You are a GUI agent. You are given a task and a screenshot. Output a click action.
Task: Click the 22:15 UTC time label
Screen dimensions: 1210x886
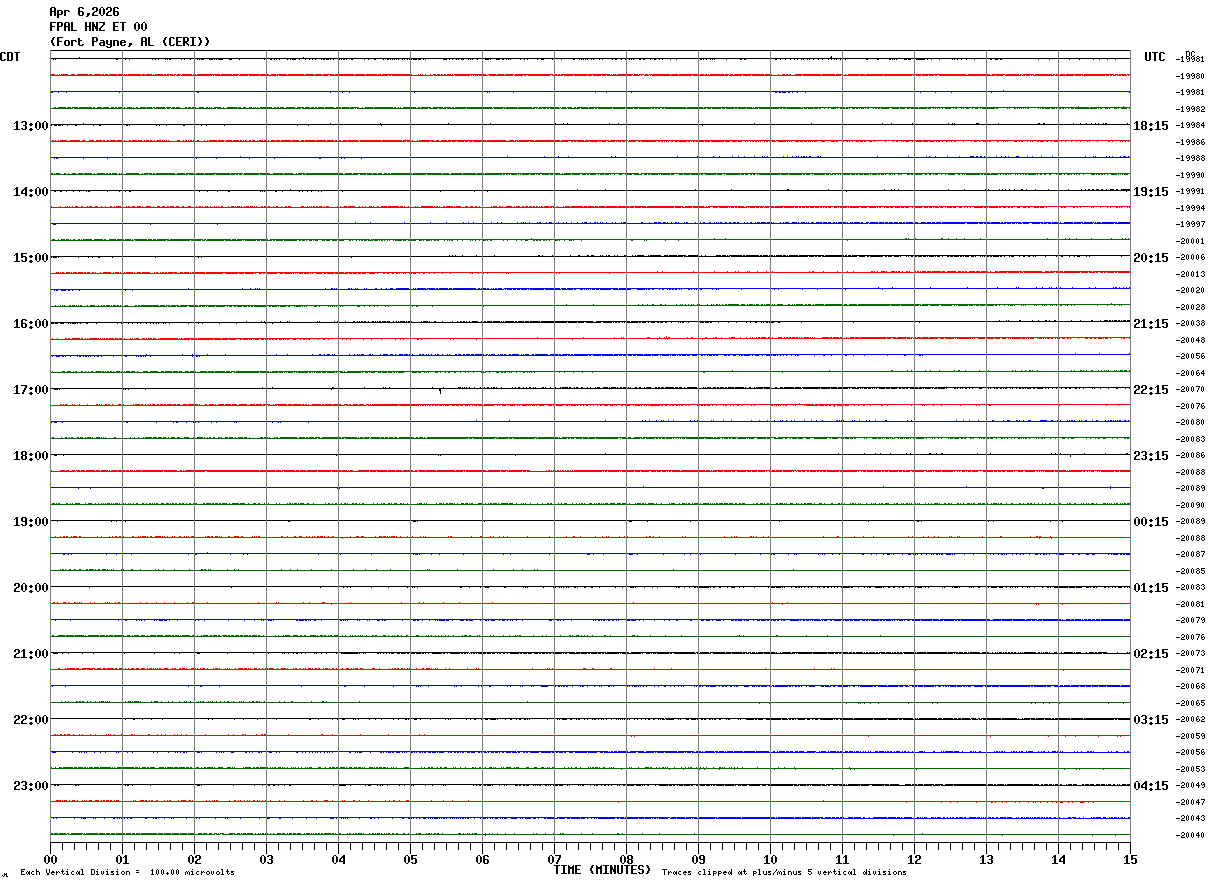[x=1150, y=390]
